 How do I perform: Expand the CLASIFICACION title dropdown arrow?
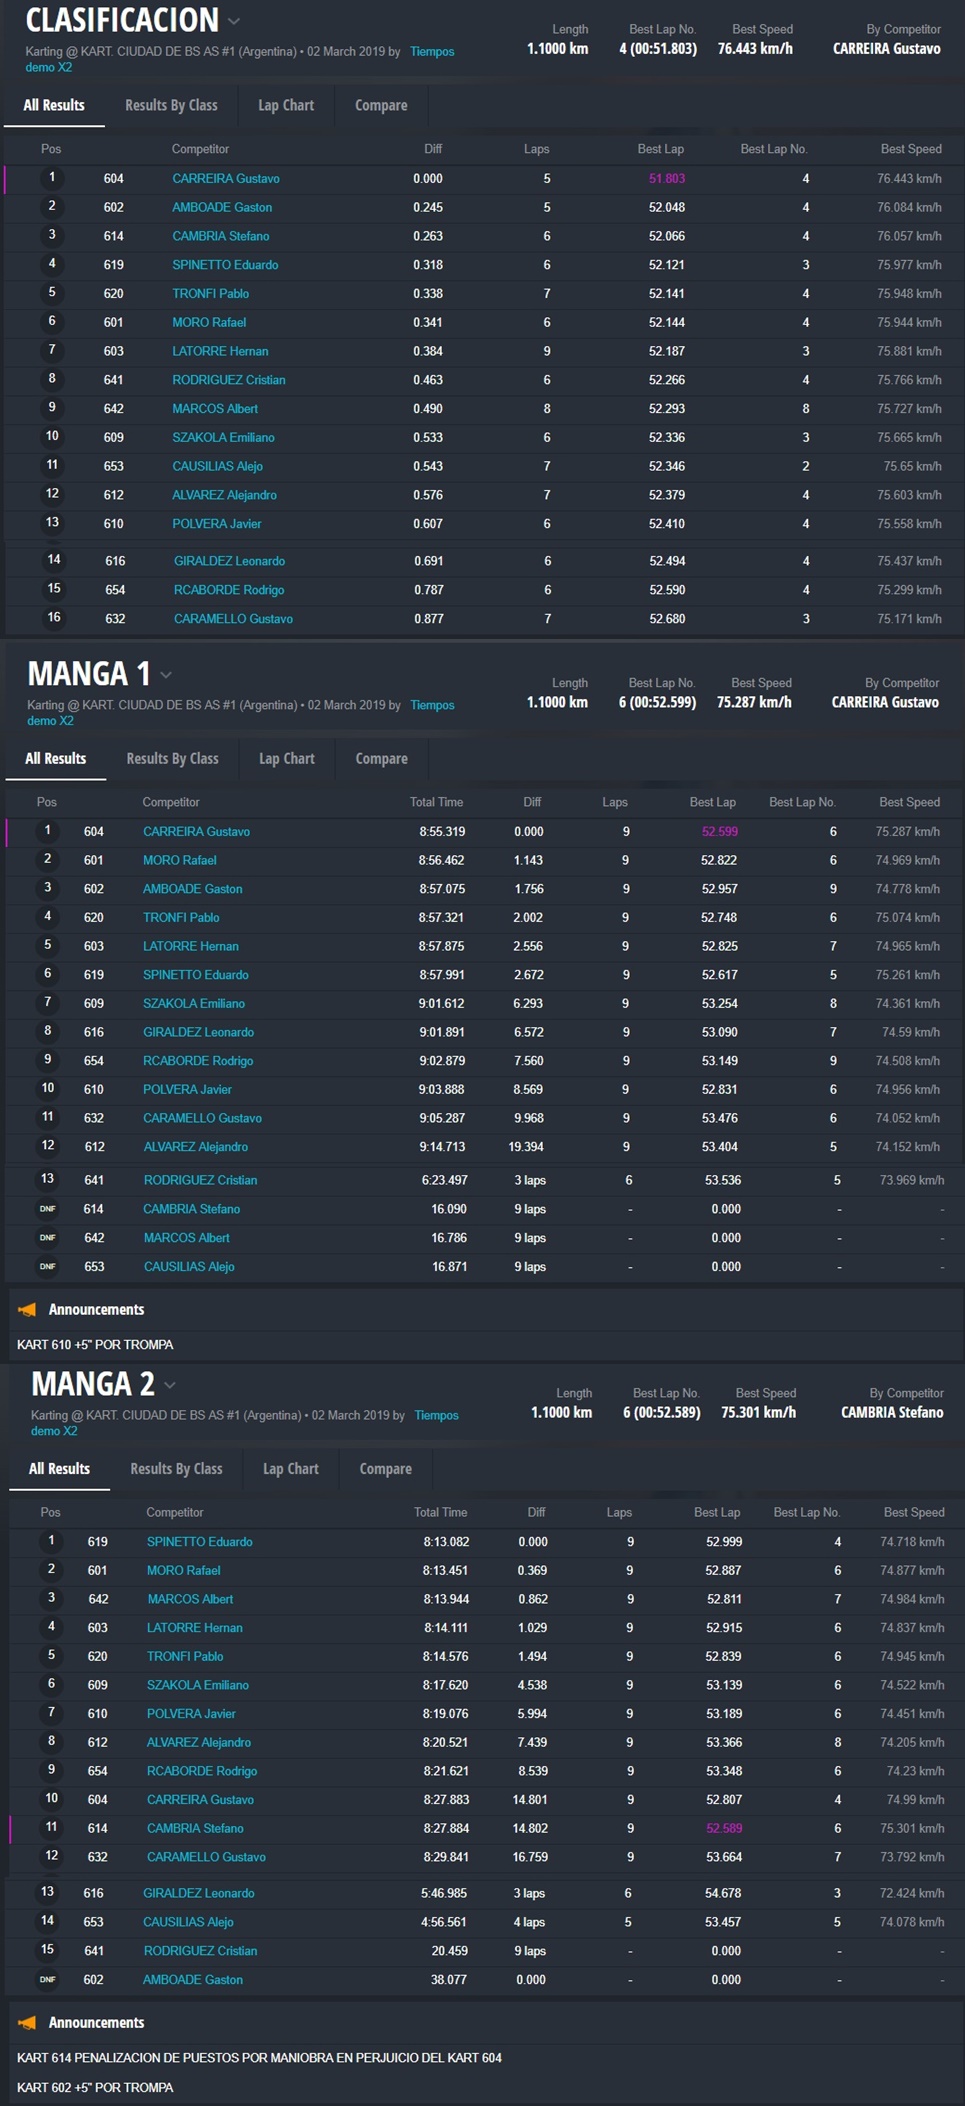pos(234,21)
